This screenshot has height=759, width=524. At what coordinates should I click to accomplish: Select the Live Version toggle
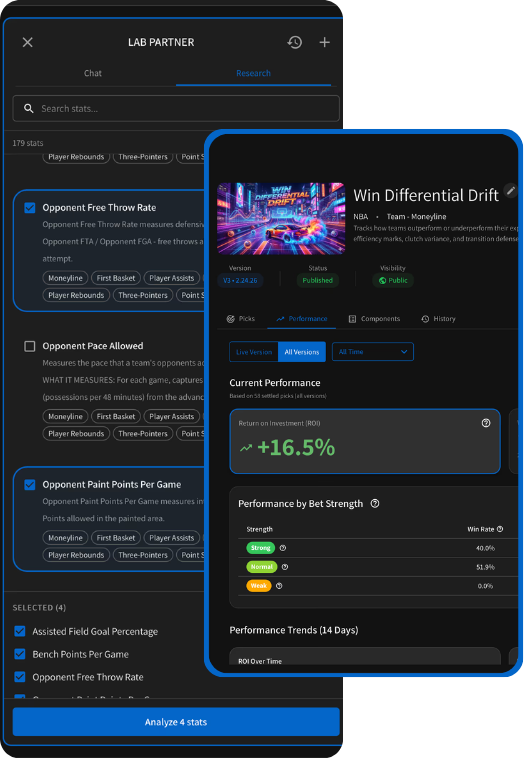254,352
